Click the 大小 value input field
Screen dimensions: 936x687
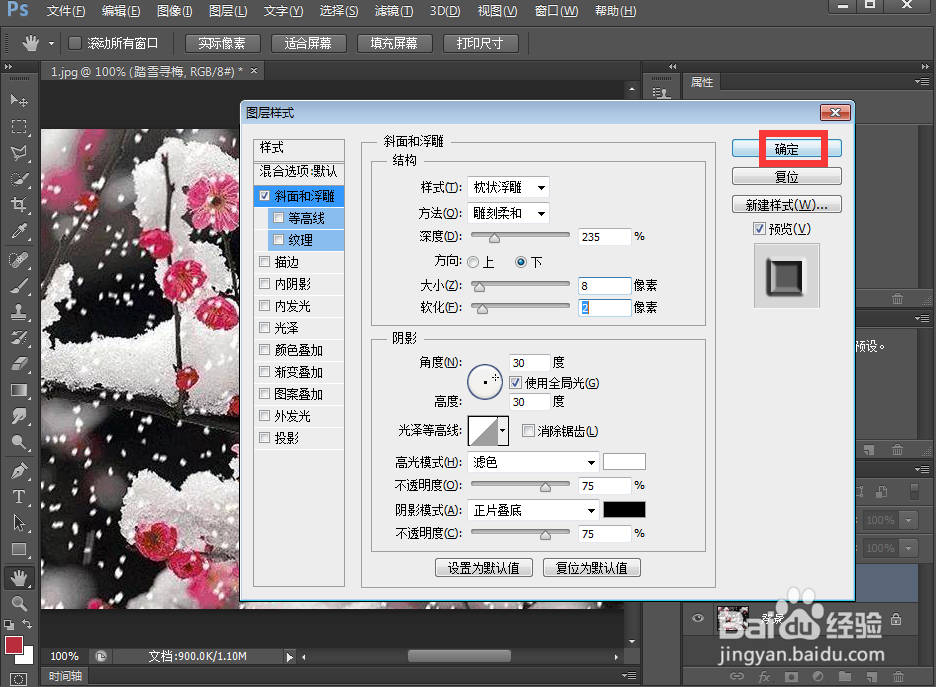click(604, 286)
